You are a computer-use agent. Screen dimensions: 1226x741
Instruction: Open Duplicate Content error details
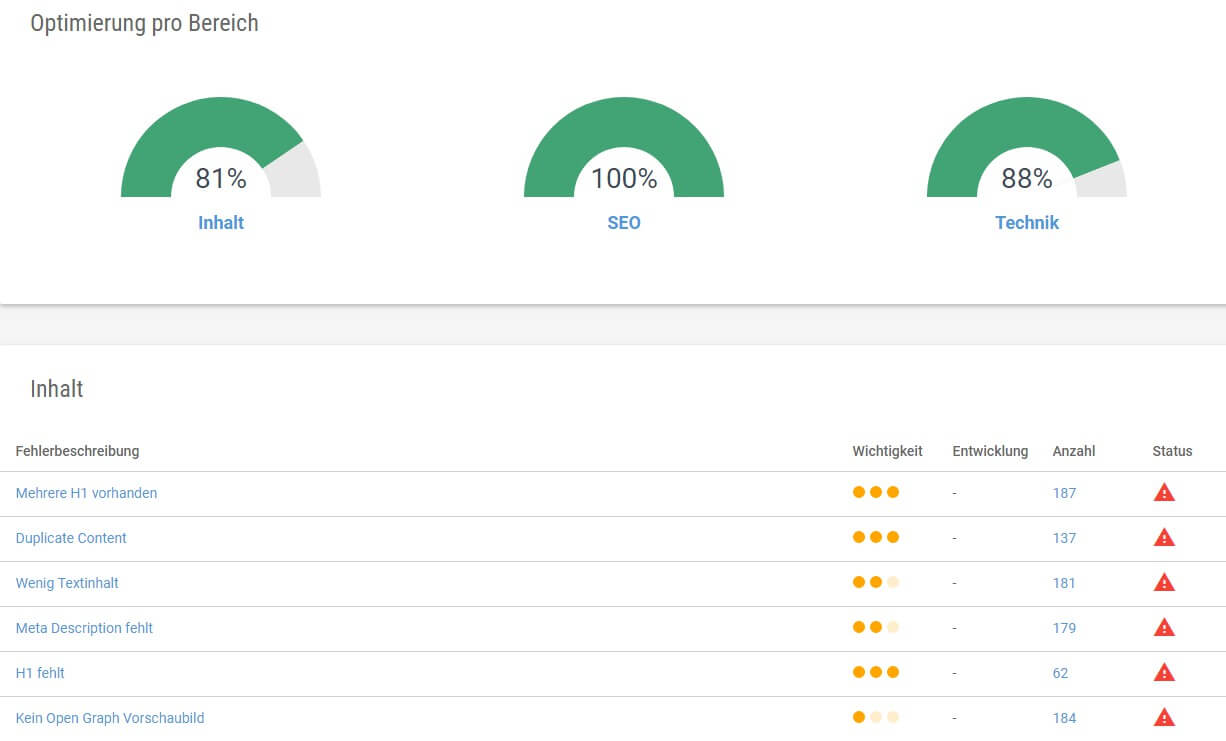71,538
